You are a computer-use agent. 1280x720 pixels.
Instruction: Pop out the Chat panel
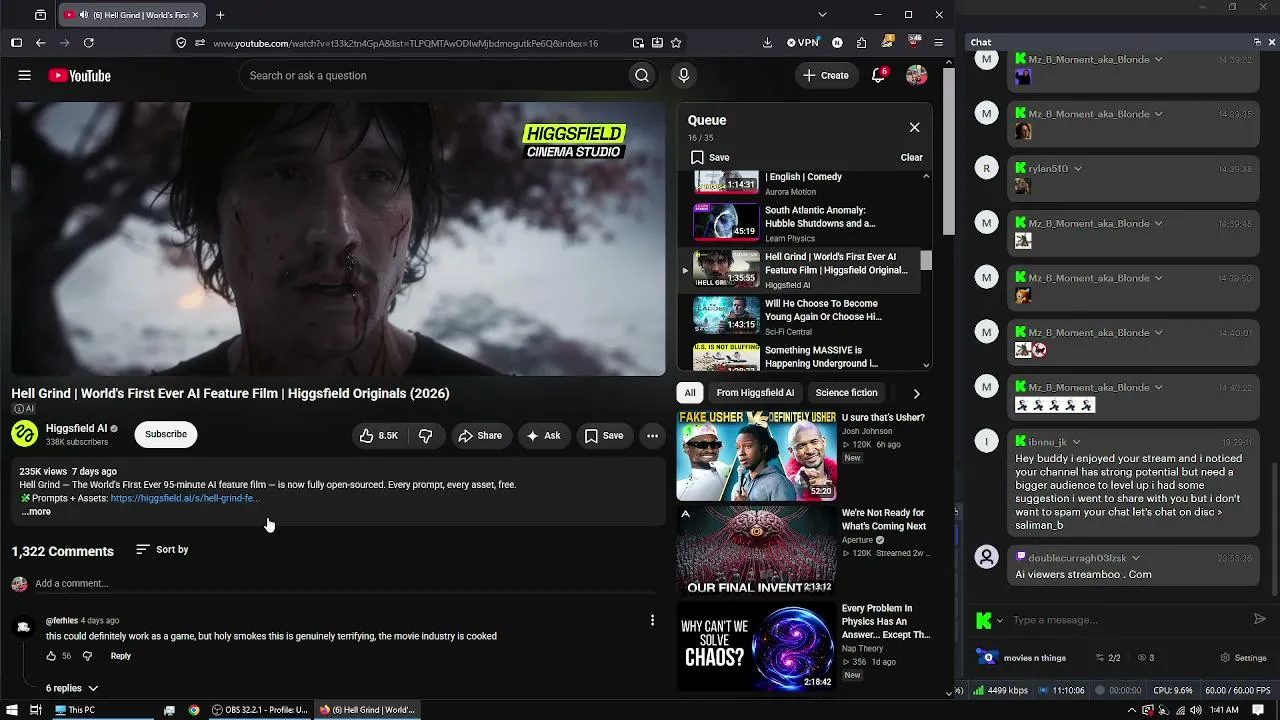click(x=1257, y=42)
